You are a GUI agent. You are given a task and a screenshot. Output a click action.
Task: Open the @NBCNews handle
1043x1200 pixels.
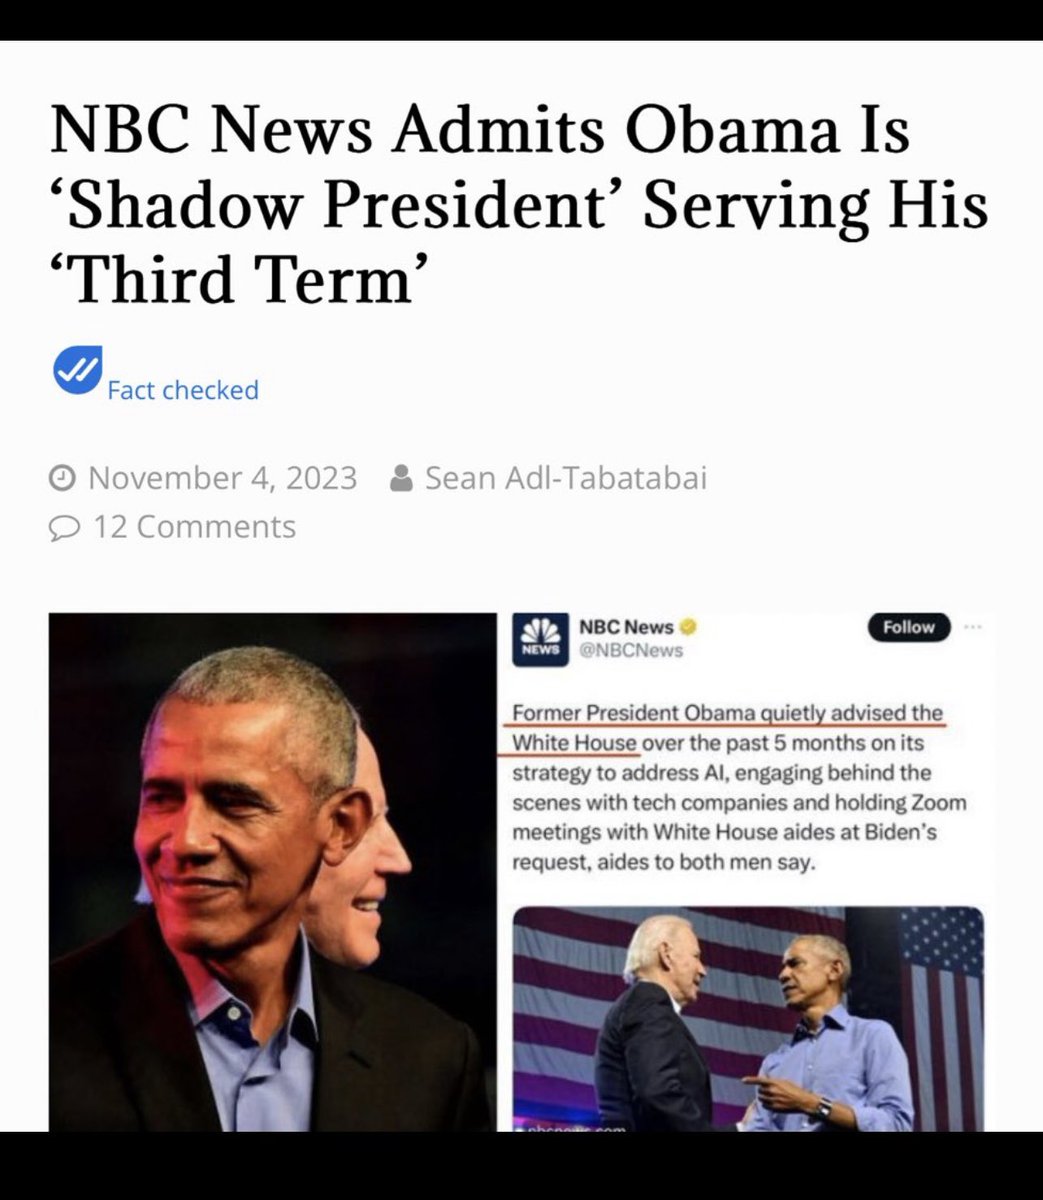(631, 651)
